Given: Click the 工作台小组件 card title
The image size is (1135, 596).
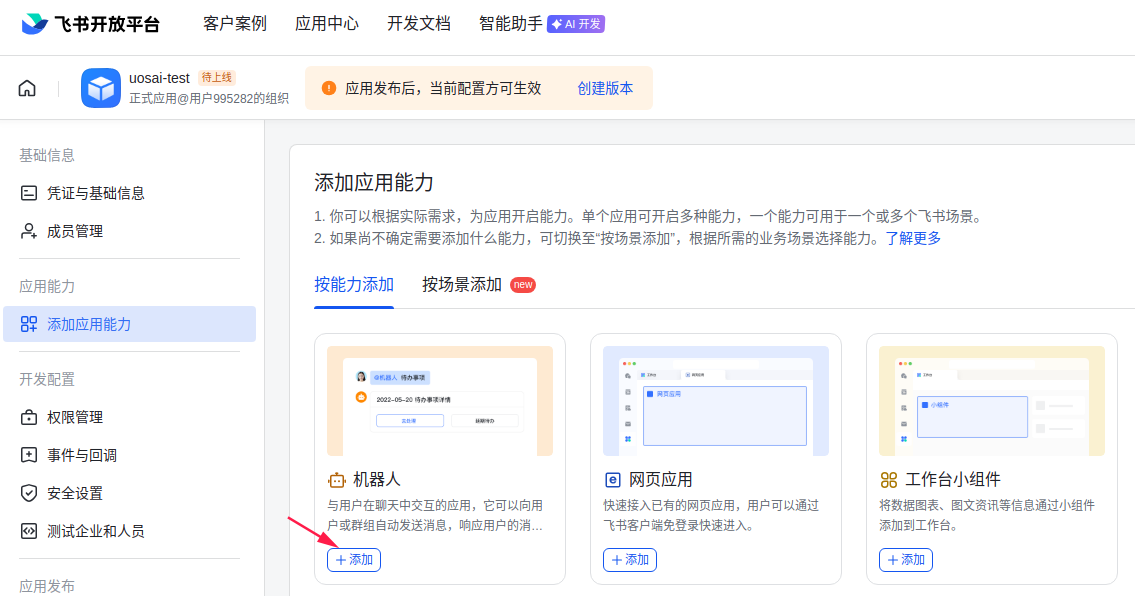Looking at the screenshot, I should click(x=953, y=479).
